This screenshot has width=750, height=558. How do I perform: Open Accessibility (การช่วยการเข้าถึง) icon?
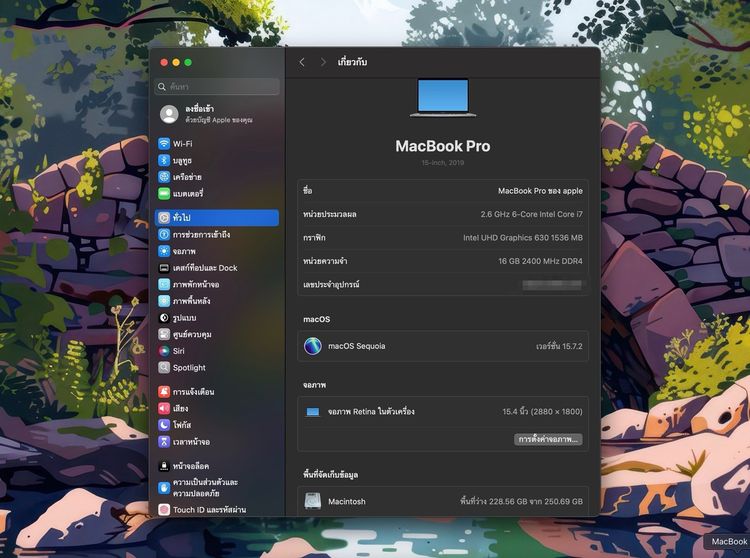tap(164, 234)
